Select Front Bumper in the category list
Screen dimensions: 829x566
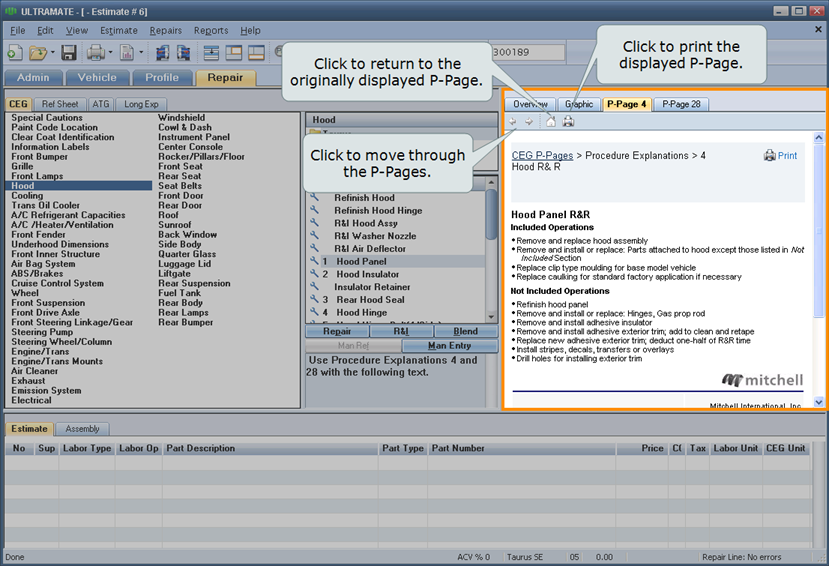[x=40, y=157]
